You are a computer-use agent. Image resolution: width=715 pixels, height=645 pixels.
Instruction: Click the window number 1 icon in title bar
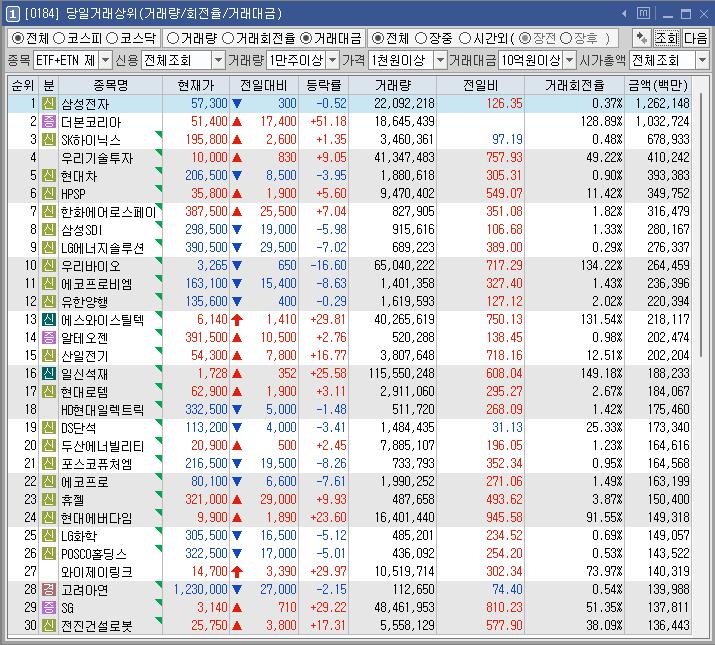tap(12, 14)
